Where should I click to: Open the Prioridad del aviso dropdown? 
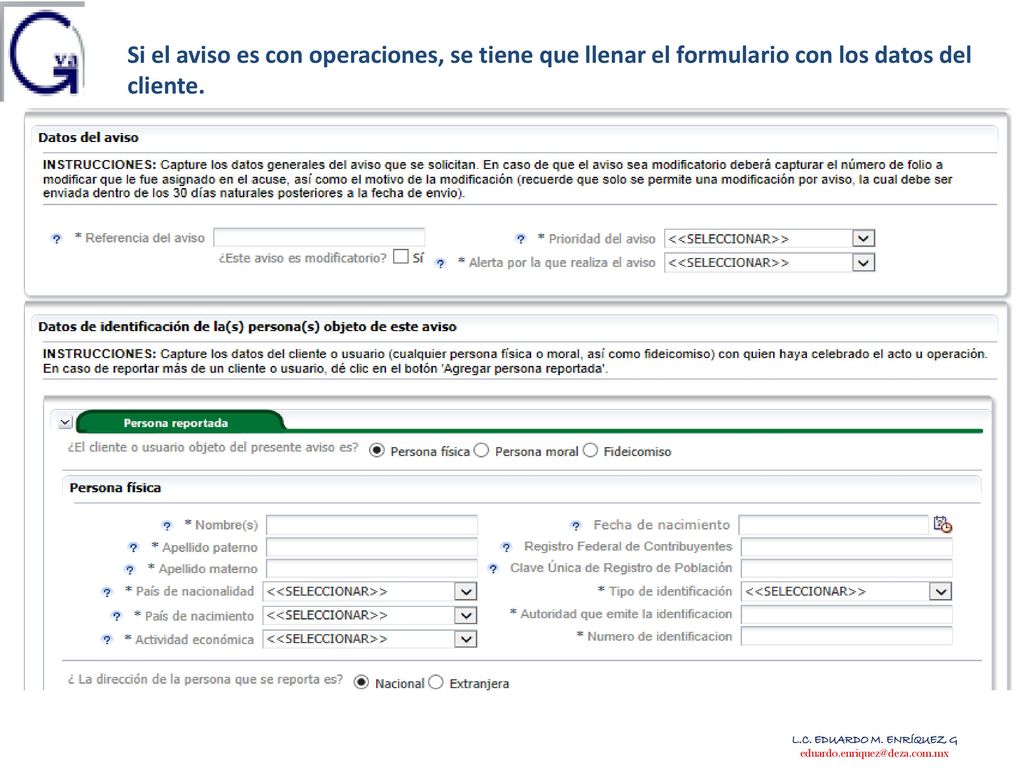point(769,238)
